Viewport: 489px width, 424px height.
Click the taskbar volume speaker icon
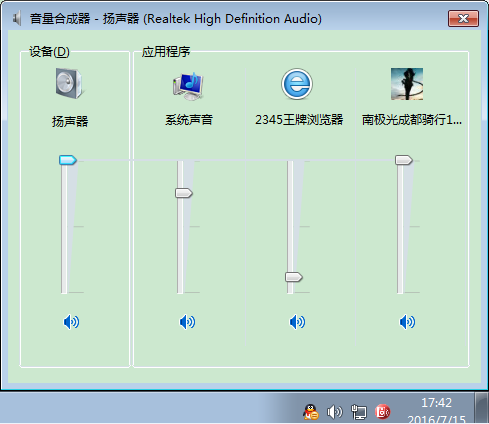click(334, 412)
